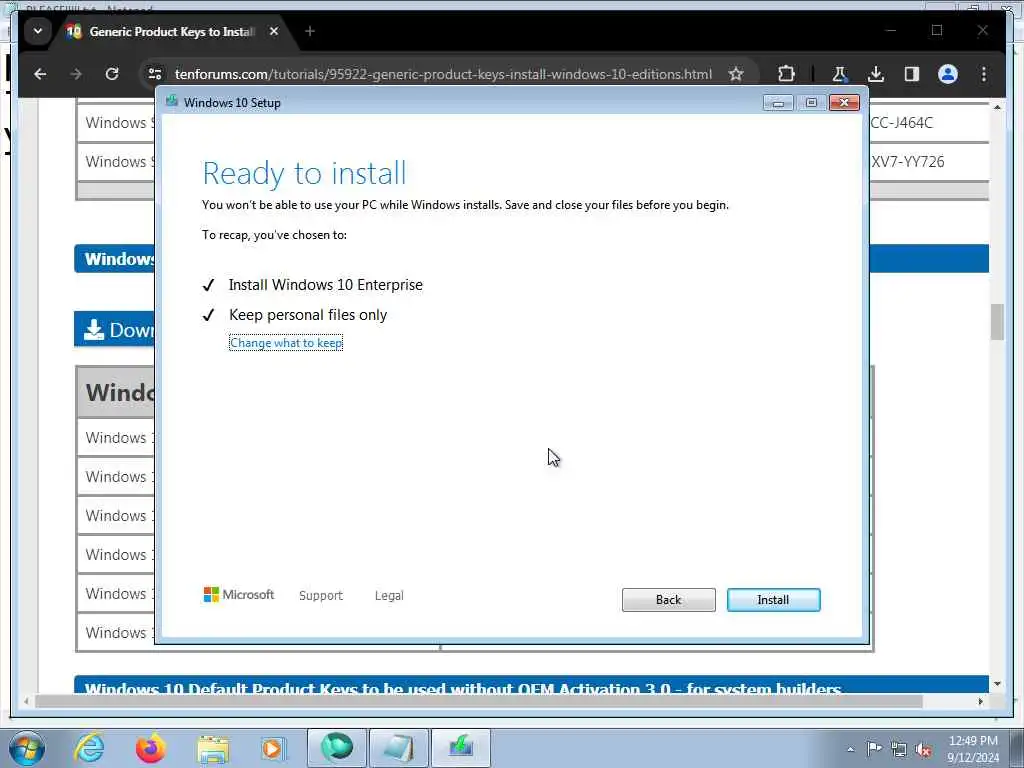The width and height of the screenshot is (1024, 768).
Task: Switch to the Notepad taskbar item
Action: [x=398, y=748]
